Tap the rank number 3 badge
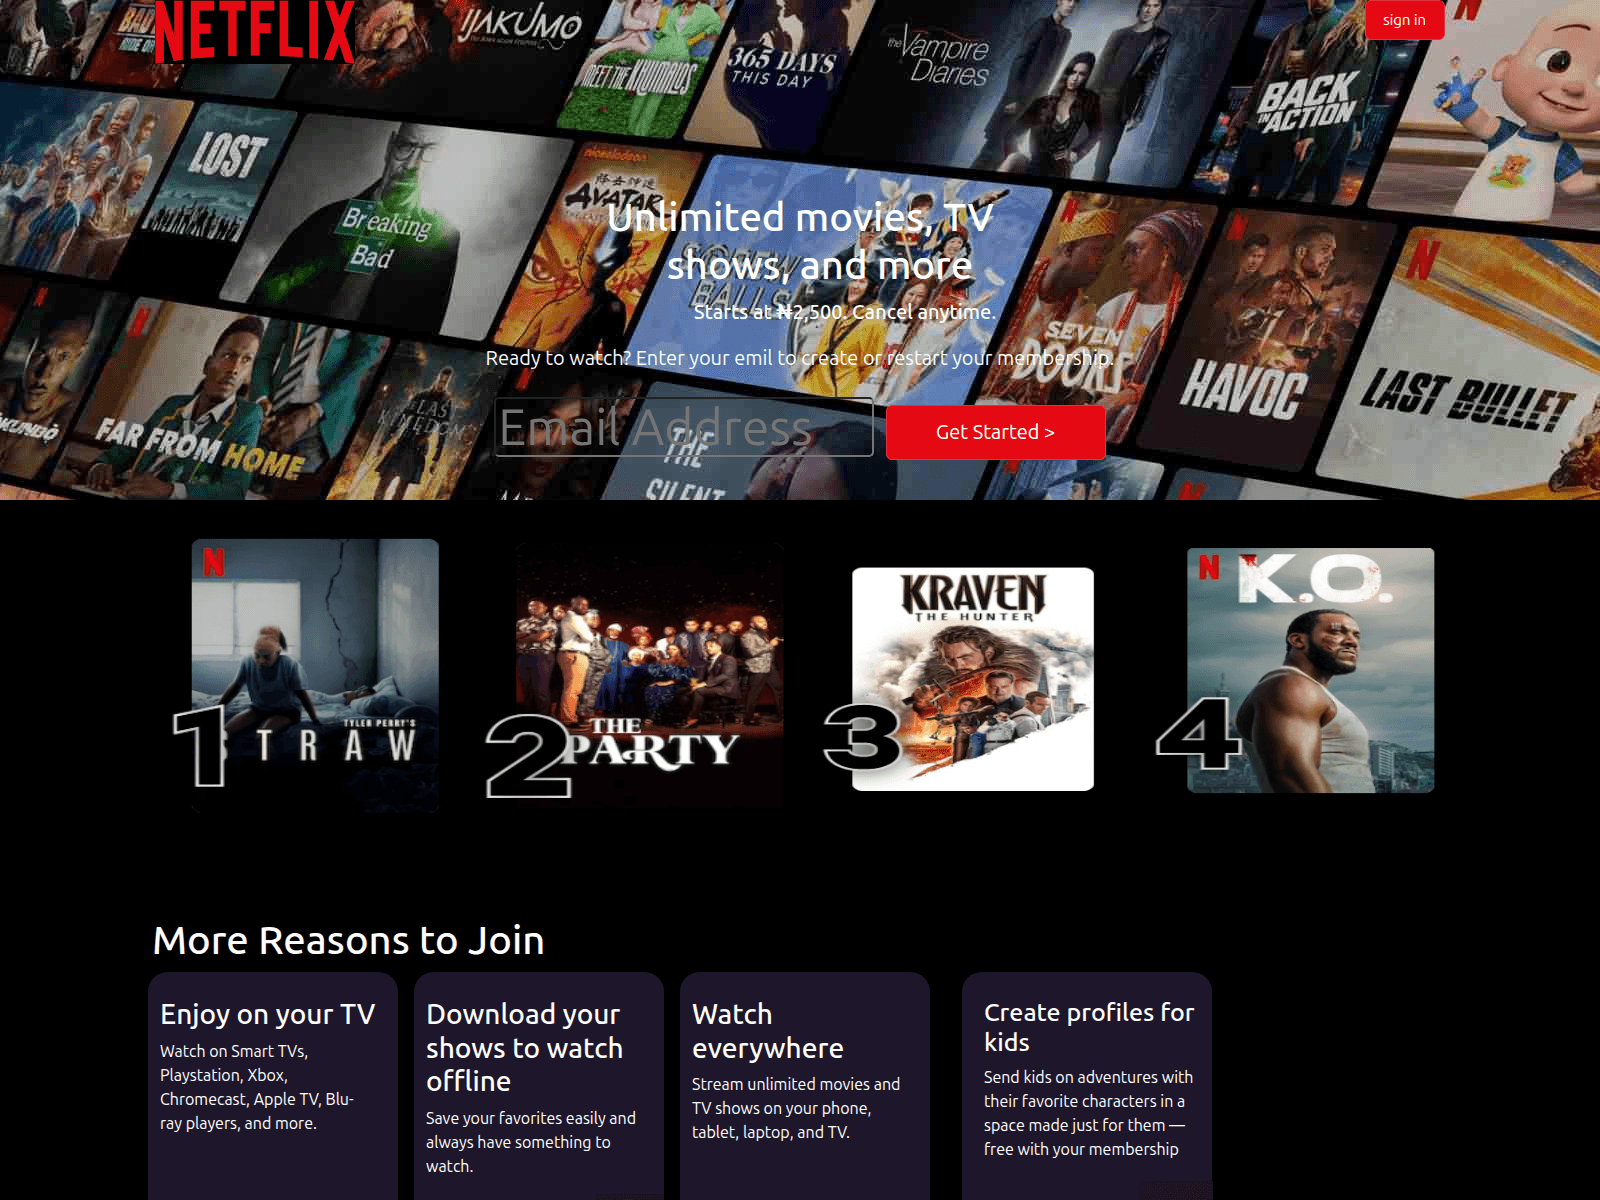Screen dimensions: 1600x1200 point(862,737)
